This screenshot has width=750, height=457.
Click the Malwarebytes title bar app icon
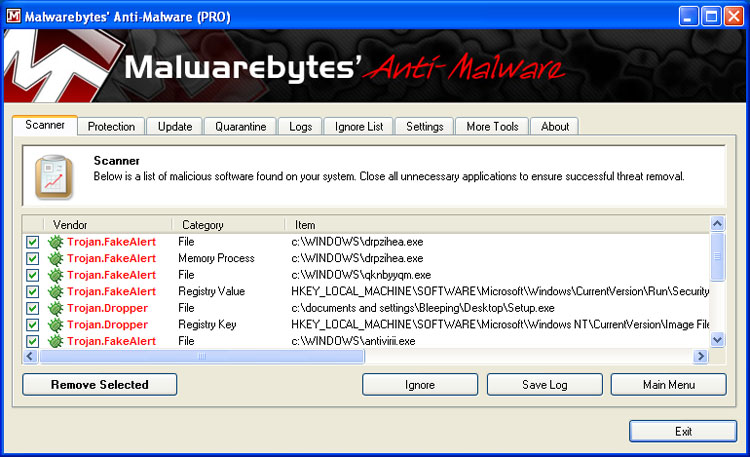[13, 16]
